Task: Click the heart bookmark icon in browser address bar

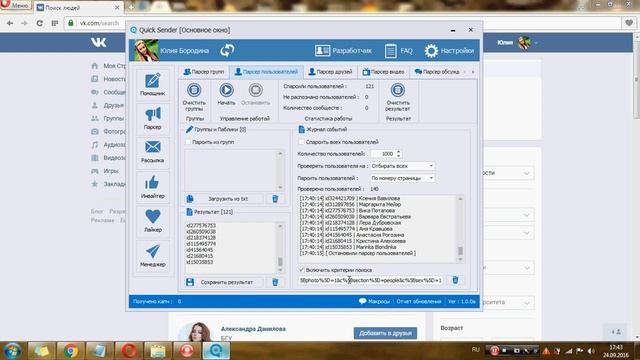Action: (x=629, y=23)
